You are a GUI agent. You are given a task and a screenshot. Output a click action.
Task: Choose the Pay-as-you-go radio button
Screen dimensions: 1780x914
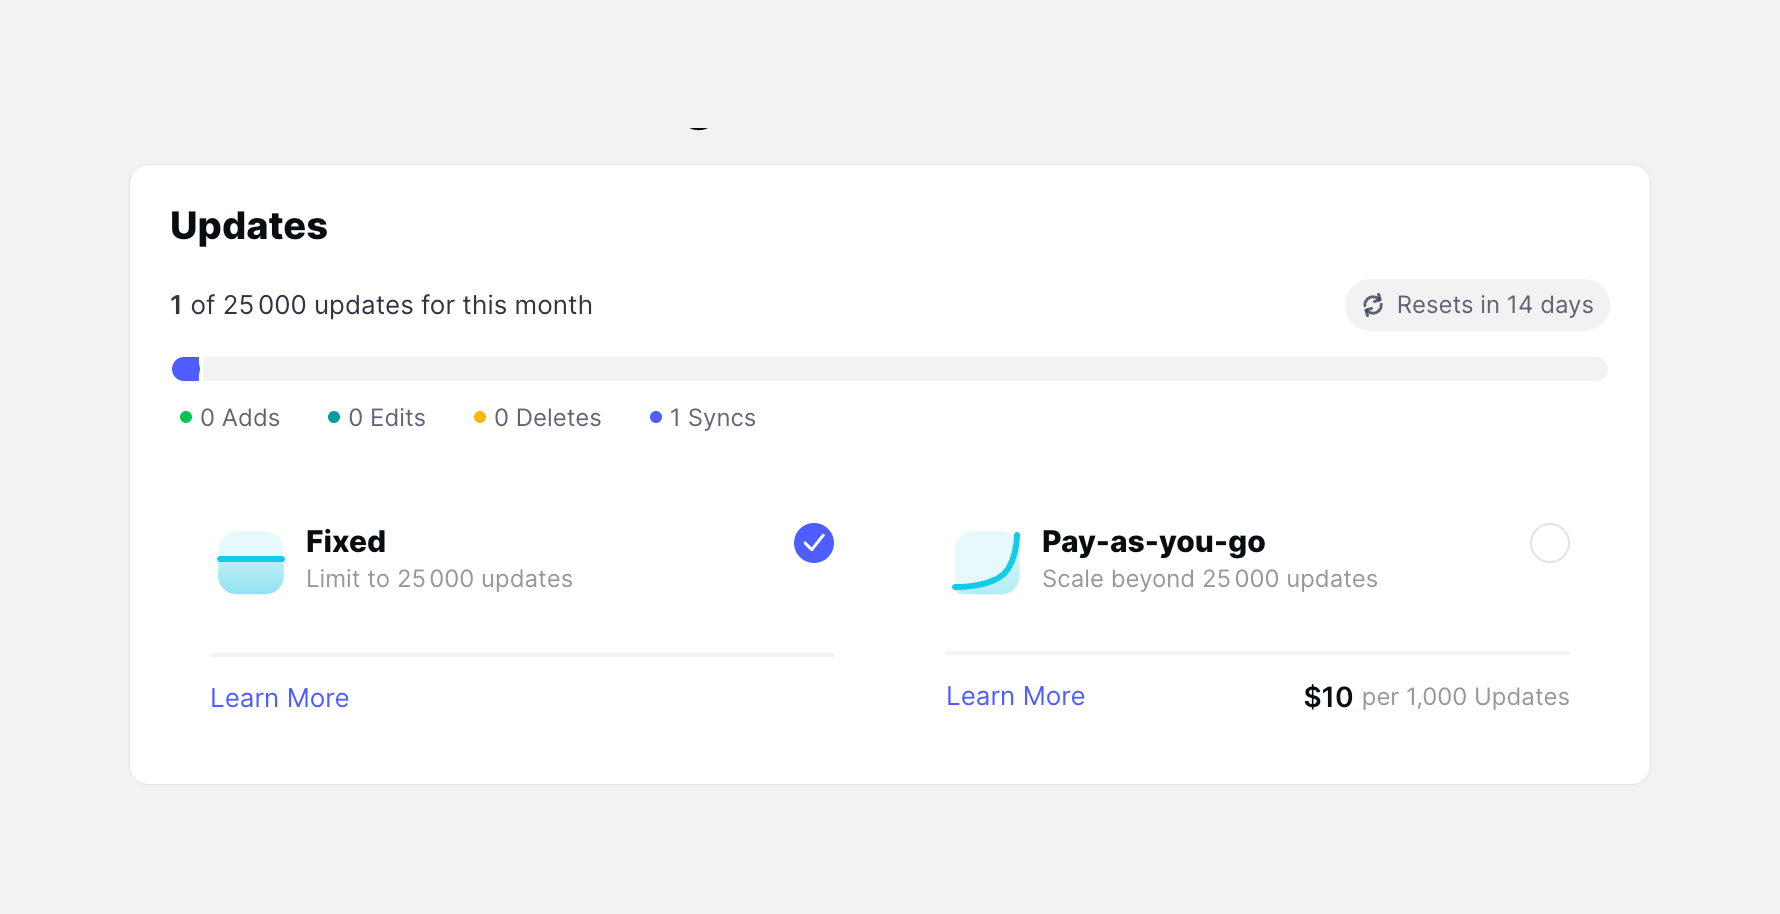click(x=1549, y=543)
